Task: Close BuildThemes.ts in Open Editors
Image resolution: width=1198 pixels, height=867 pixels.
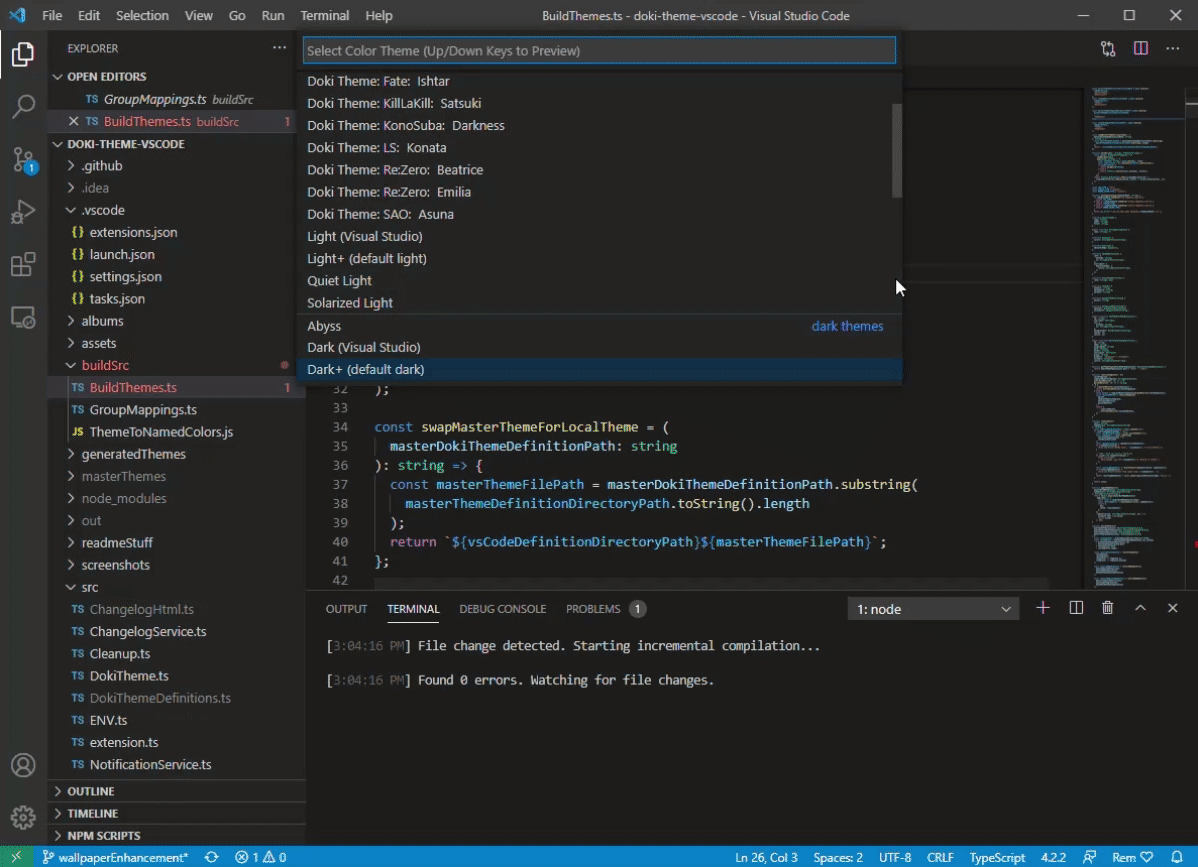Action: pos(73,121)
